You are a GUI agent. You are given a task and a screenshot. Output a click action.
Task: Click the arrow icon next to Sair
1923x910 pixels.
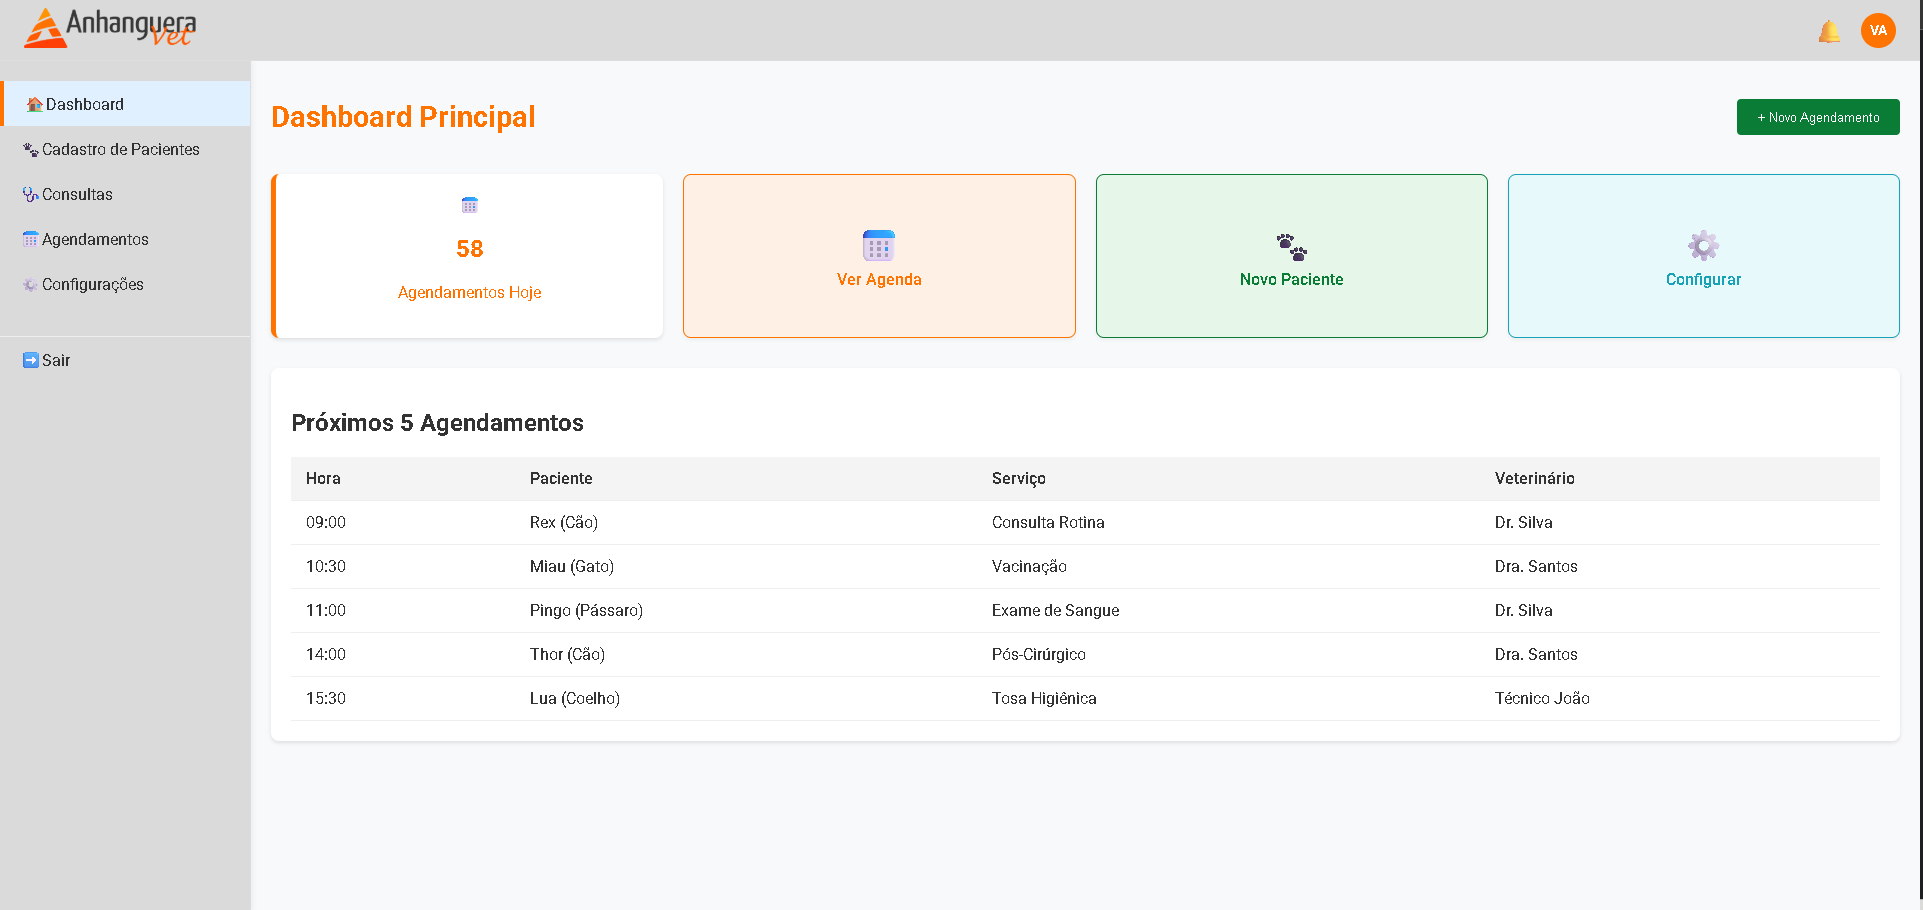(30, 359)
